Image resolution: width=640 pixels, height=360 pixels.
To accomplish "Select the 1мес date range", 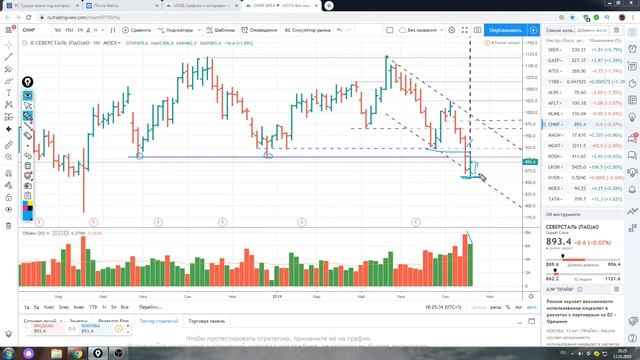I will coord(49,307).
